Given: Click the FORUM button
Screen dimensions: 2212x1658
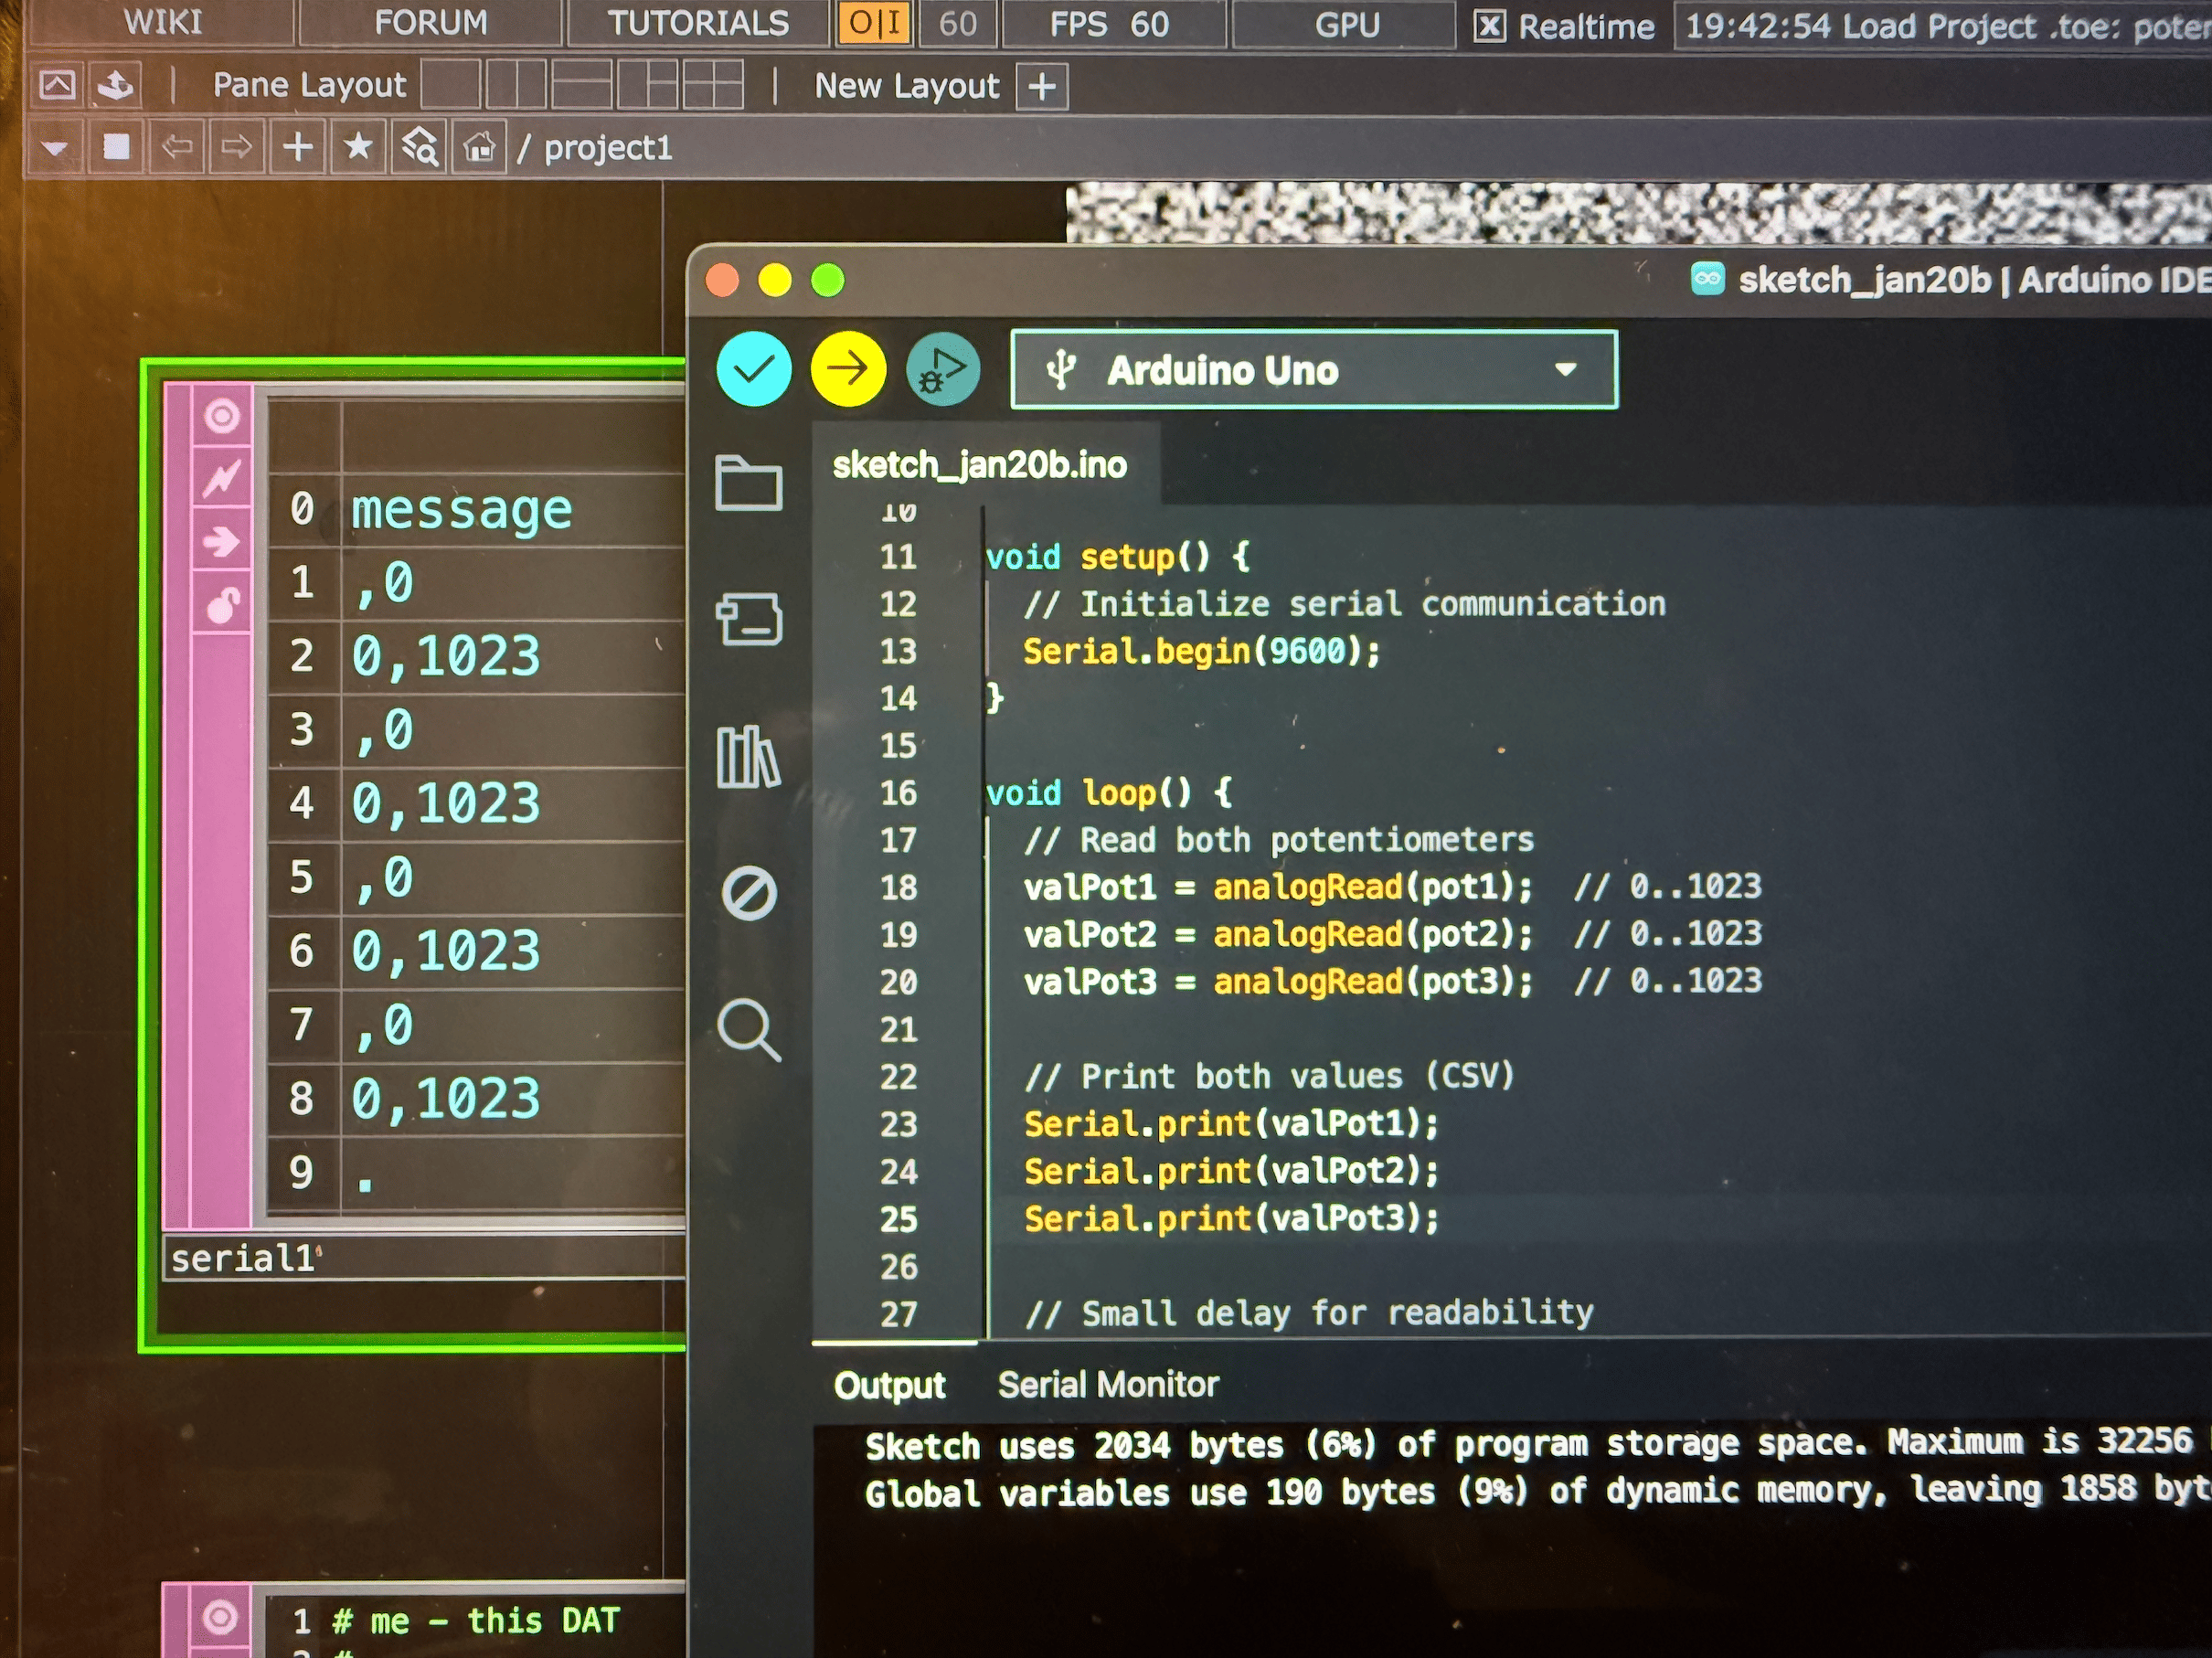Looking at the screenshot, I should coord(430,22).
